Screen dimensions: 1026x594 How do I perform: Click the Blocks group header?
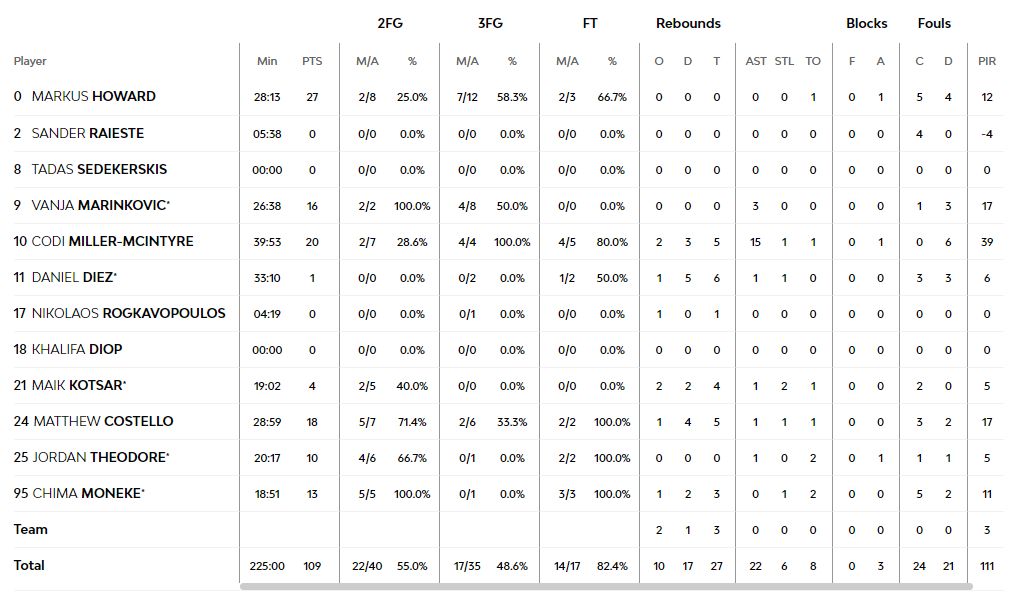(x=866, y=24)
